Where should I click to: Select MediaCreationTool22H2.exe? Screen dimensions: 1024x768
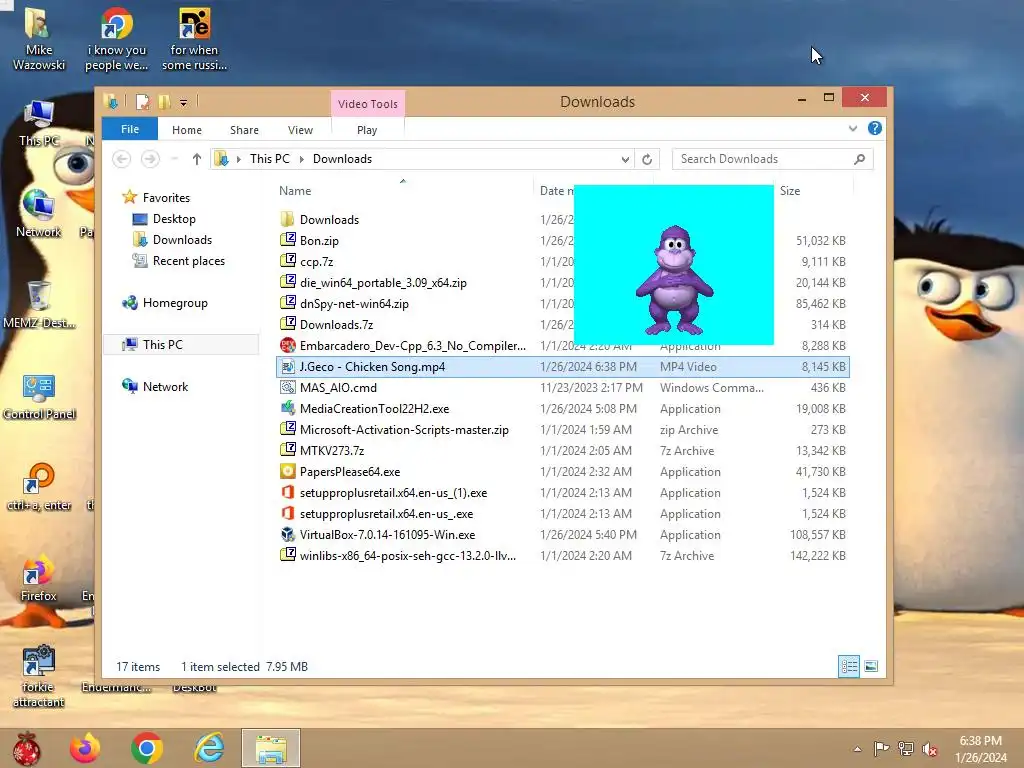click(x=374, y=408)
